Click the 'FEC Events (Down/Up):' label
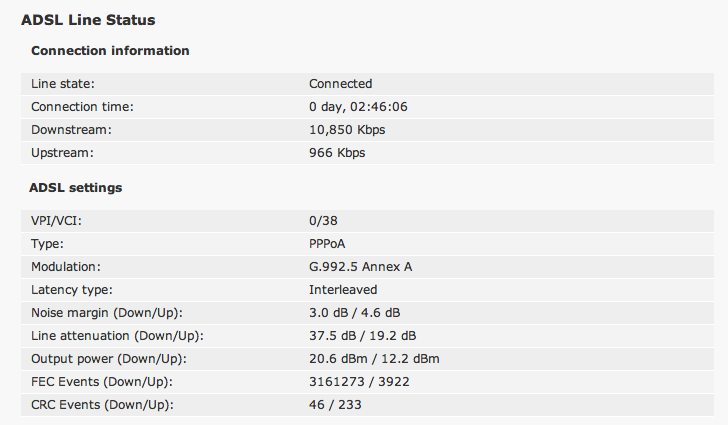Screen dimensions: 728x425 coord(102,382)
